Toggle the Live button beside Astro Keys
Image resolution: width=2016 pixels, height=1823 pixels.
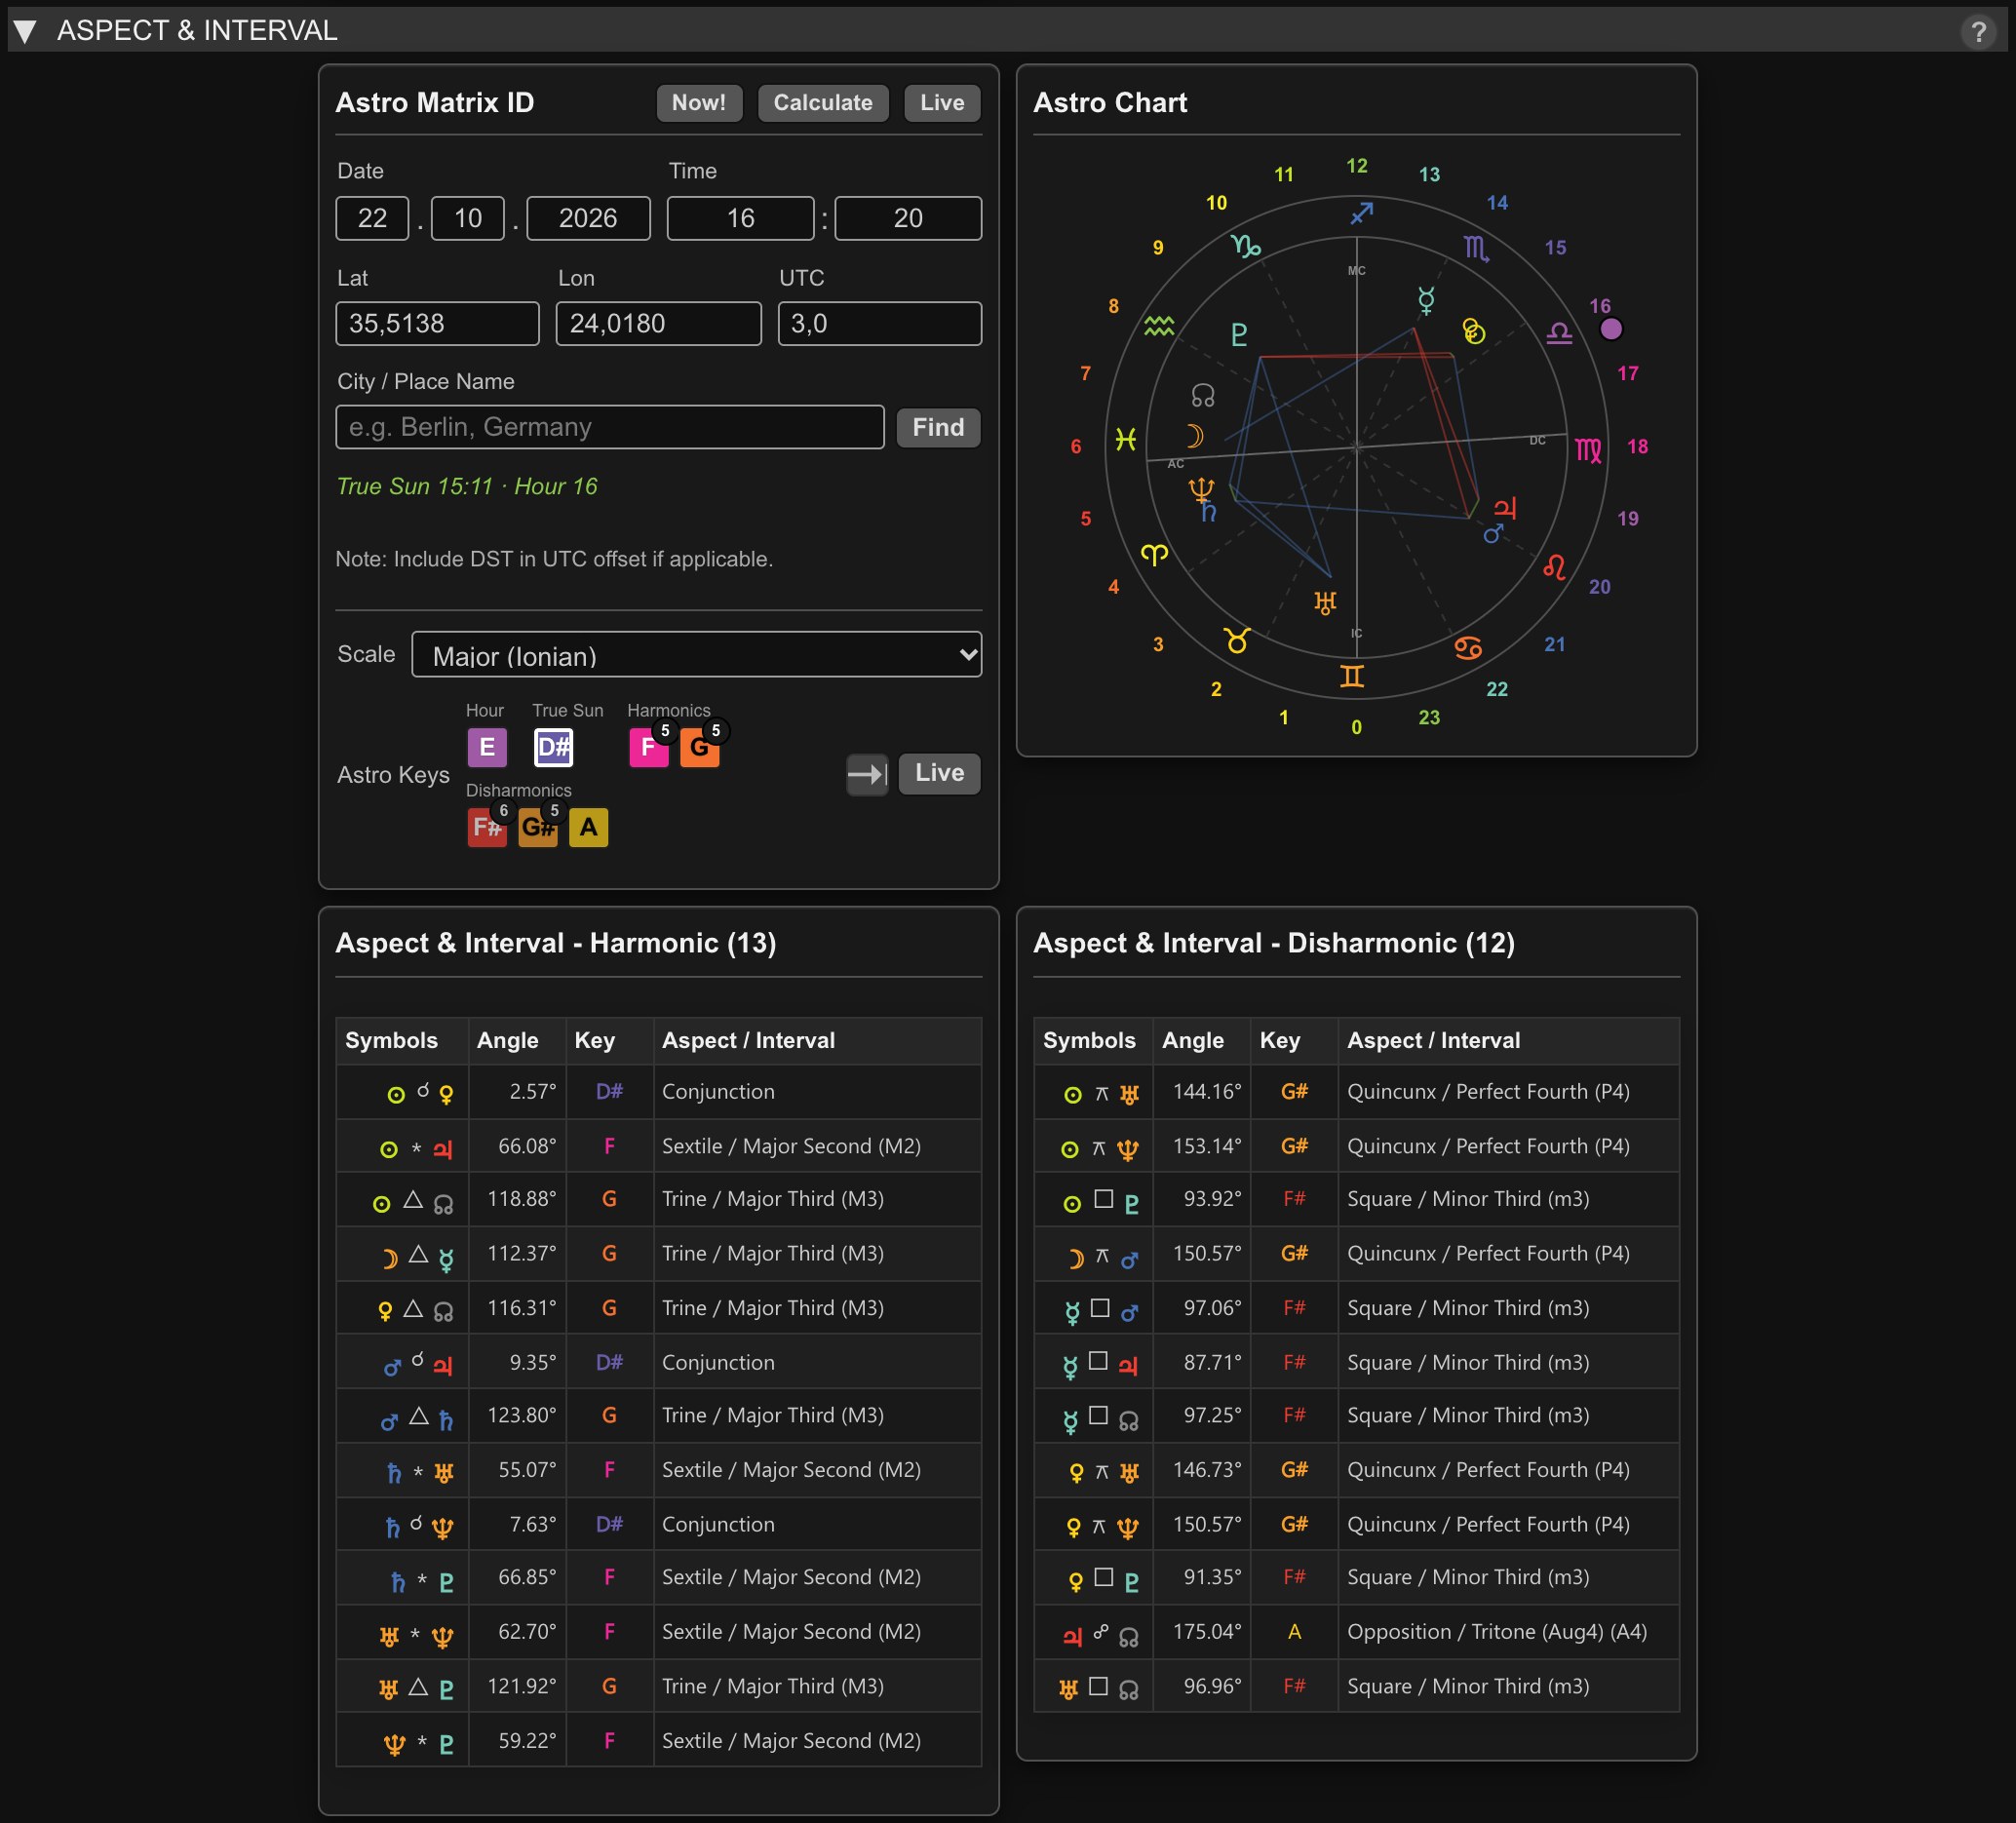[939, 773]
